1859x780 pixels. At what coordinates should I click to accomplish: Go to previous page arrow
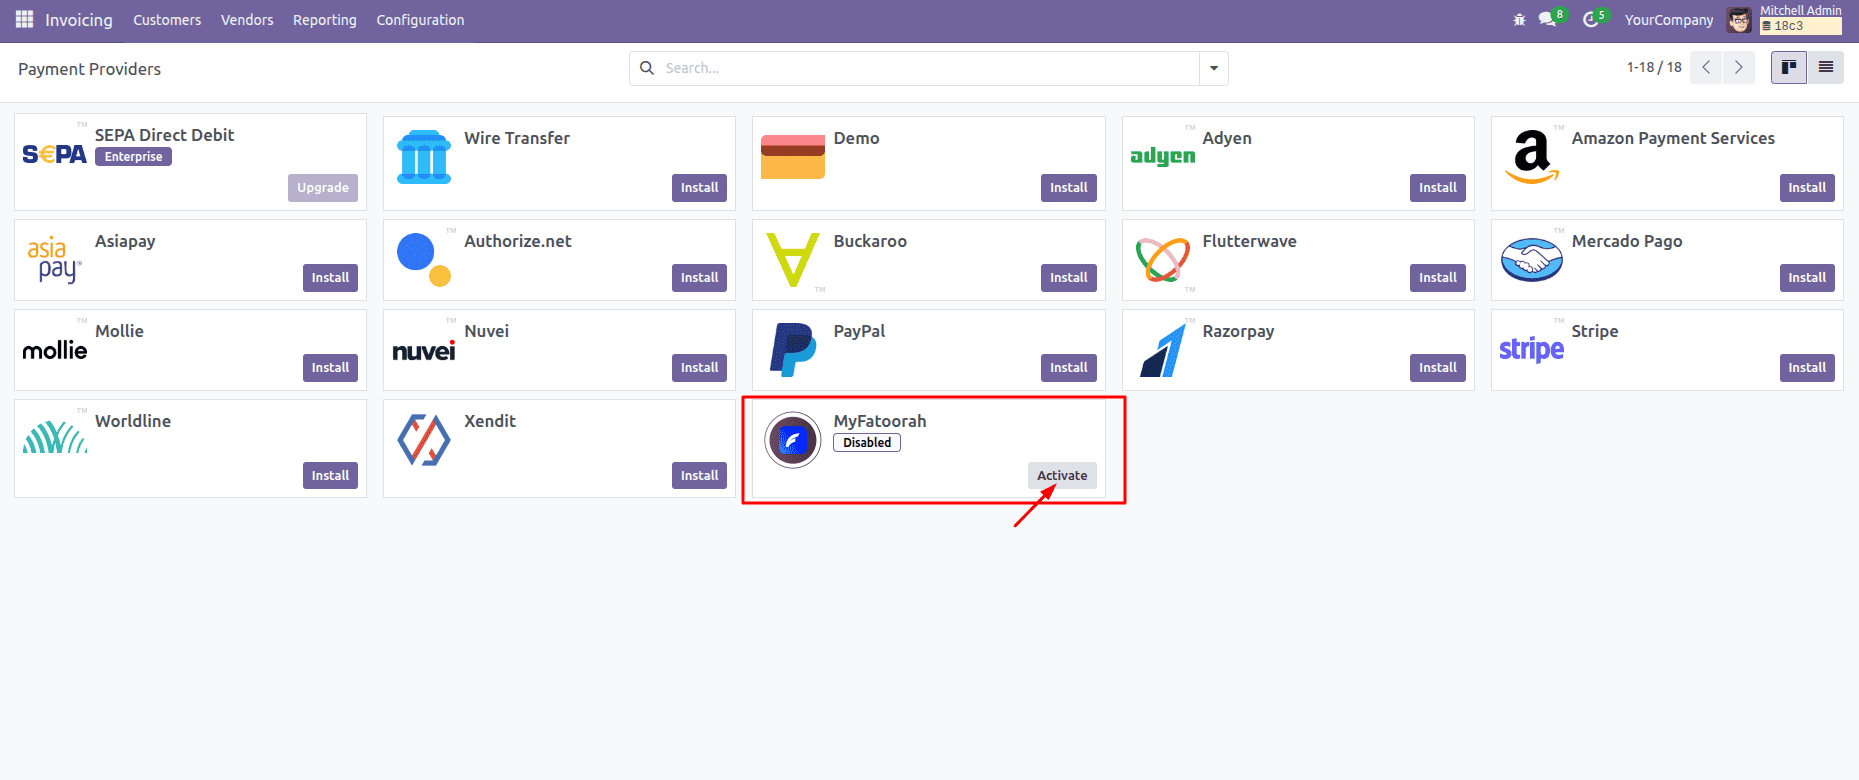tap(1706, 67)
